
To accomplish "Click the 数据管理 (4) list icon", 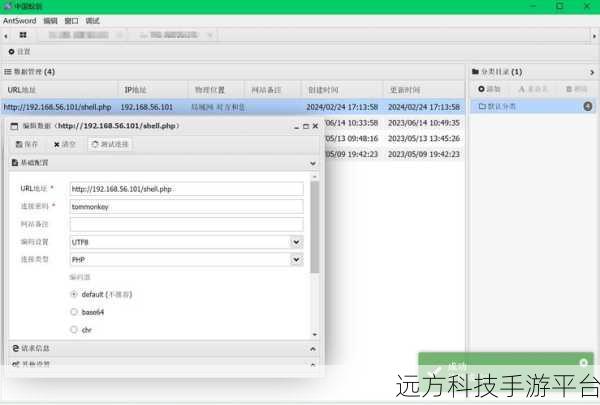I will pyautogui.click(x=8, y=72).
